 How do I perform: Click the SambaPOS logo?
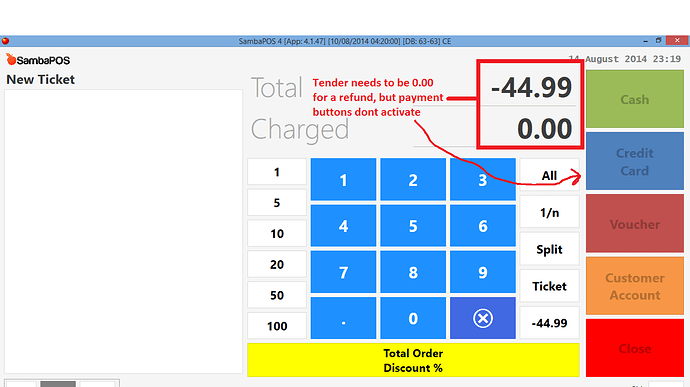[x=38, y=59]
